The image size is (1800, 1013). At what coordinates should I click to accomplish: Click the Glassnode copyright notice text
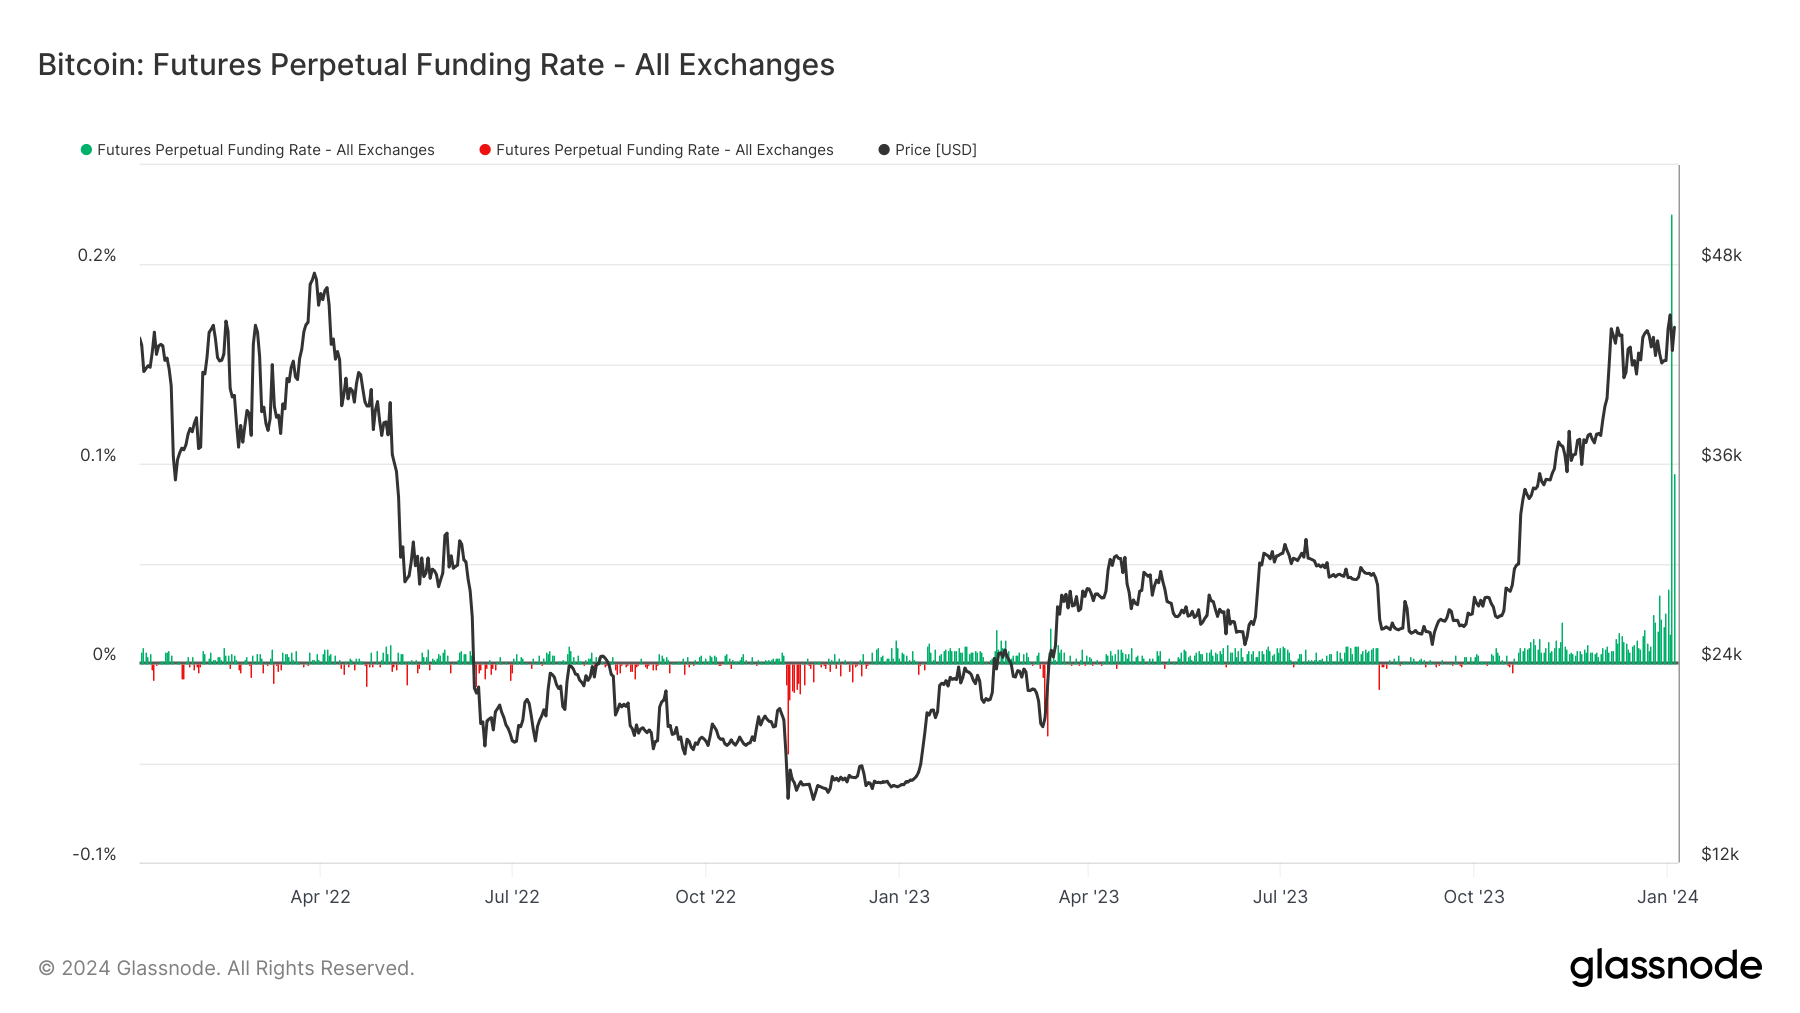[x=226, y=968]
